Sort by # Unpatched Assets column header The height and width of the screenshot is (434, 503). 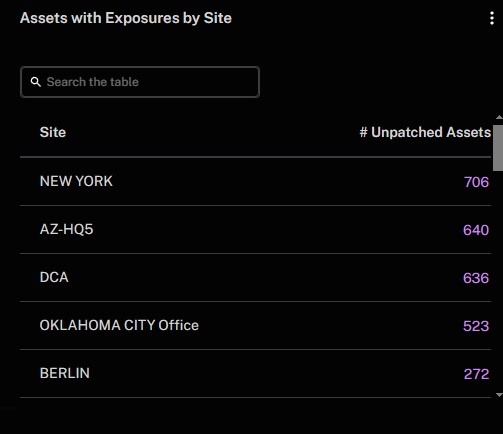[x=425, y=132]
